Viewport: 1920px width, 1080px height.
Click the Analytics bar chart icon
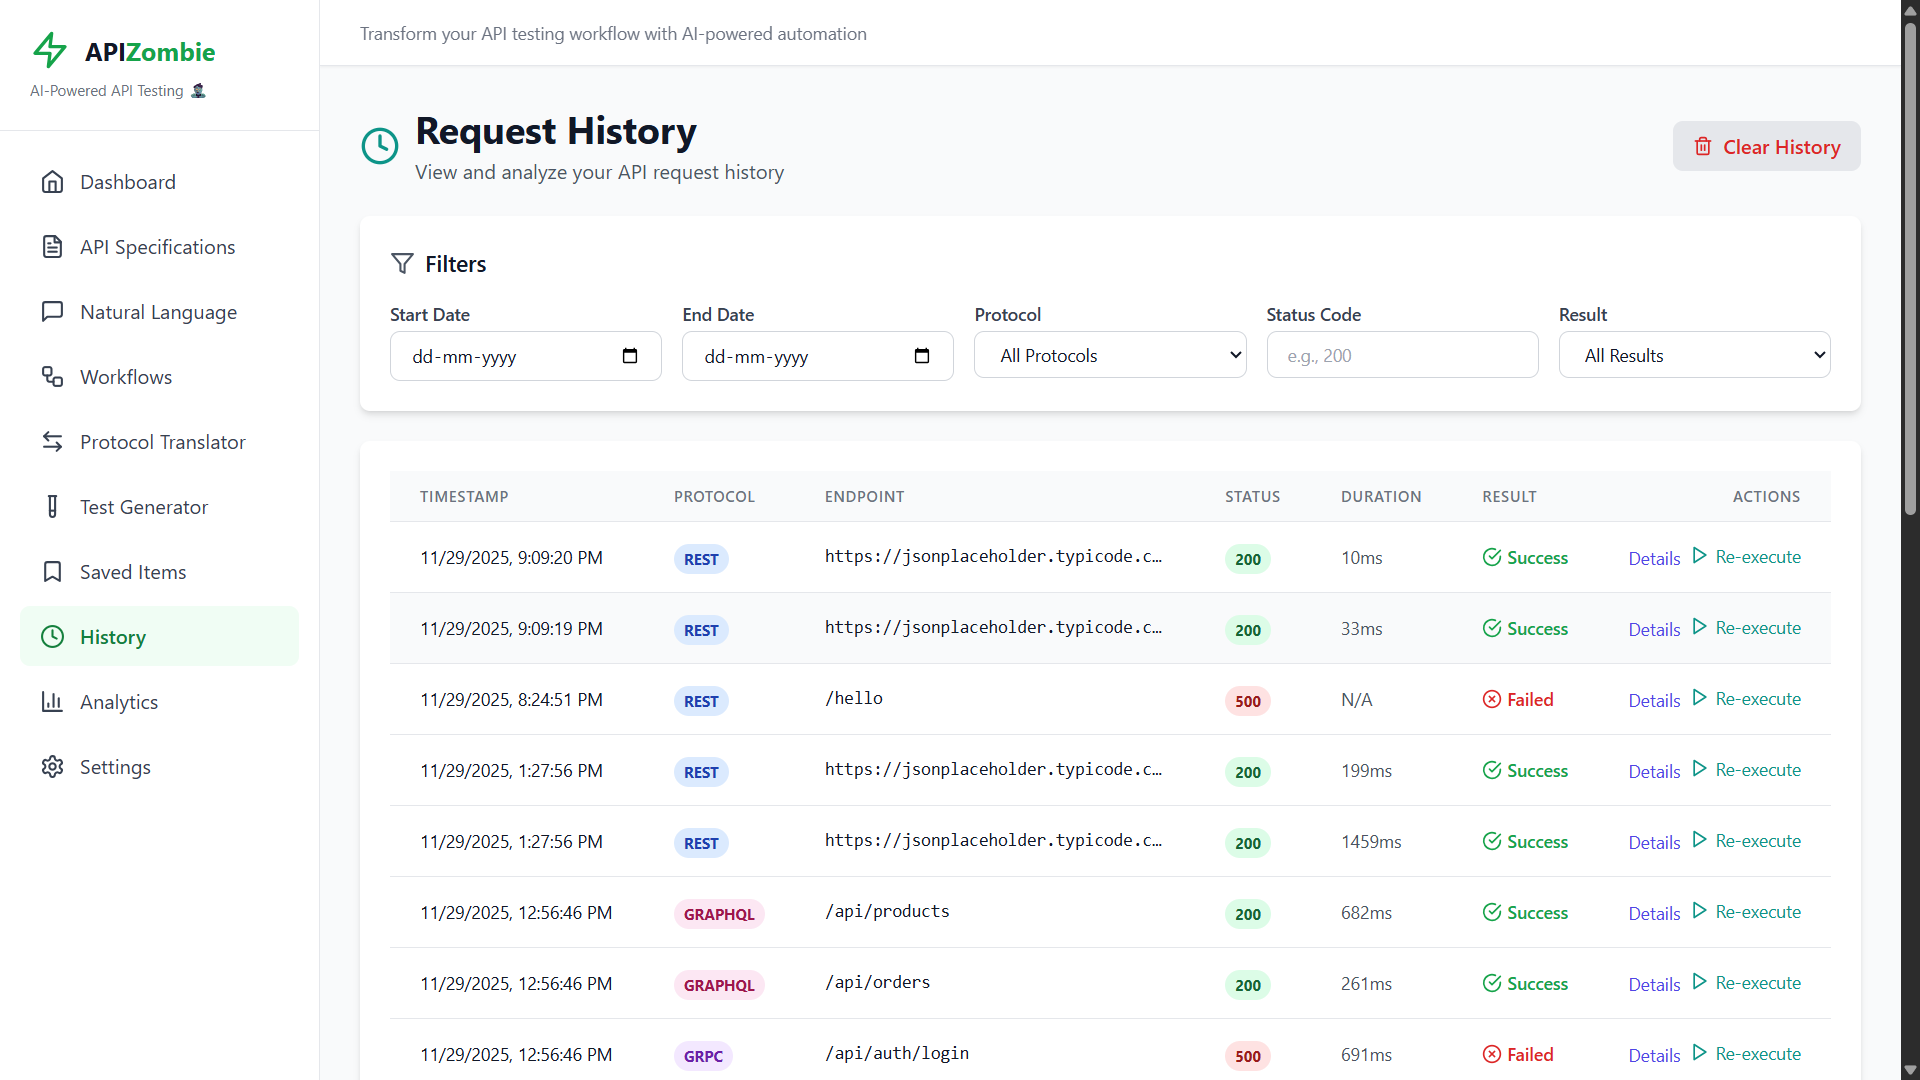(x=52, y=702)
